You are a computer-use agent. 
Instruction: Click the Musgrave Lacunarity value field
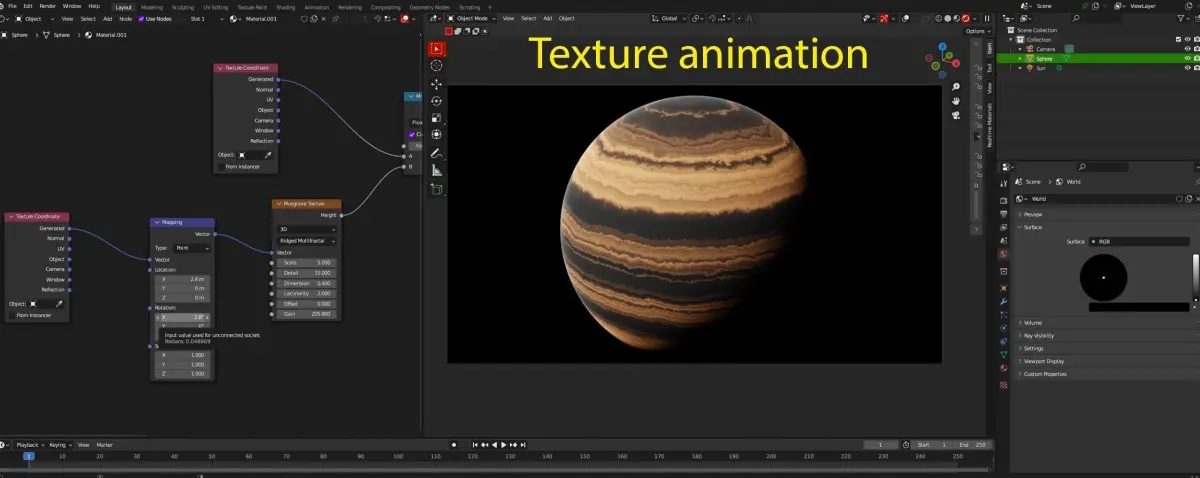[307, 293]
